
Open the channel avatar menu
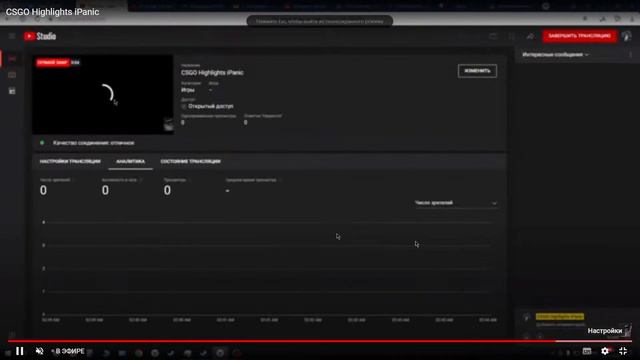[x=627, y=36]
